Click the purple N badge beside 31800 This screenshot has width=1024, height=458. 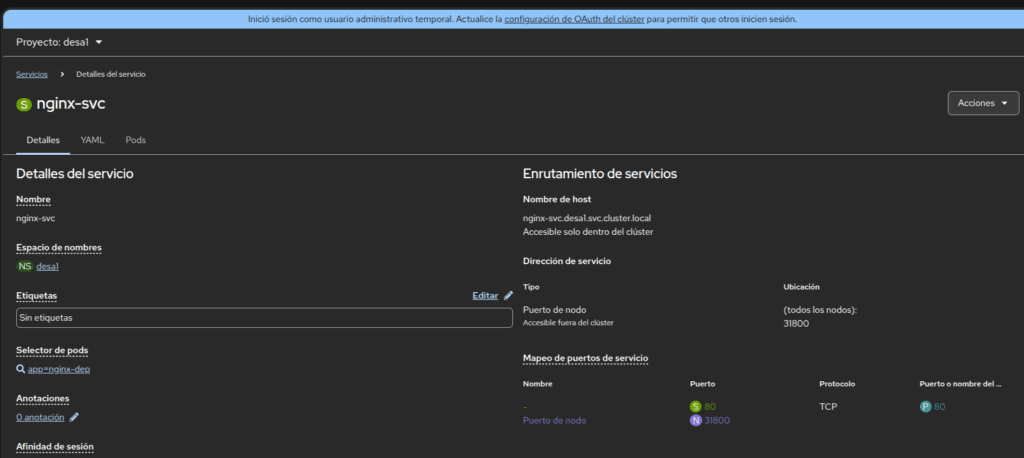[695, 421]
